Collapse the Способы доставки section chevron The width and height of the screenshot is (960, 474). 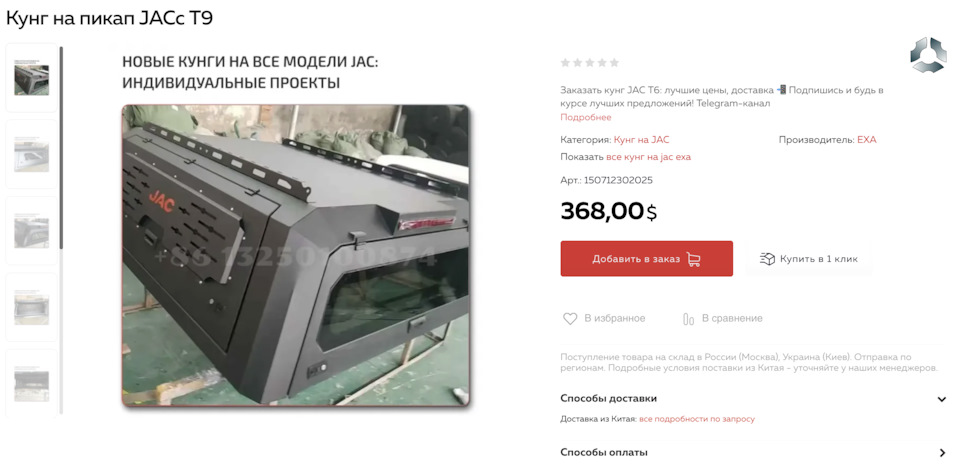(x=942, y=399)
